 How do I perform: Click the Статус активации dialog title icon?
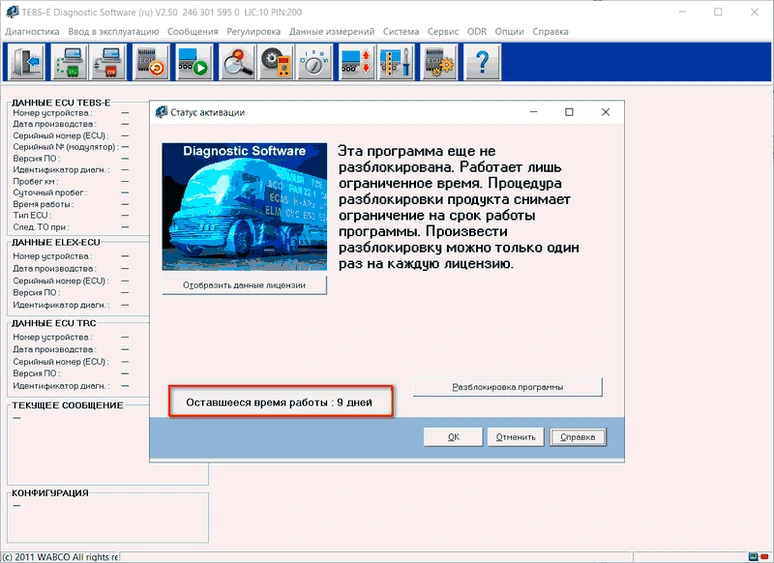pyautogui.click(x=161, y=112)
